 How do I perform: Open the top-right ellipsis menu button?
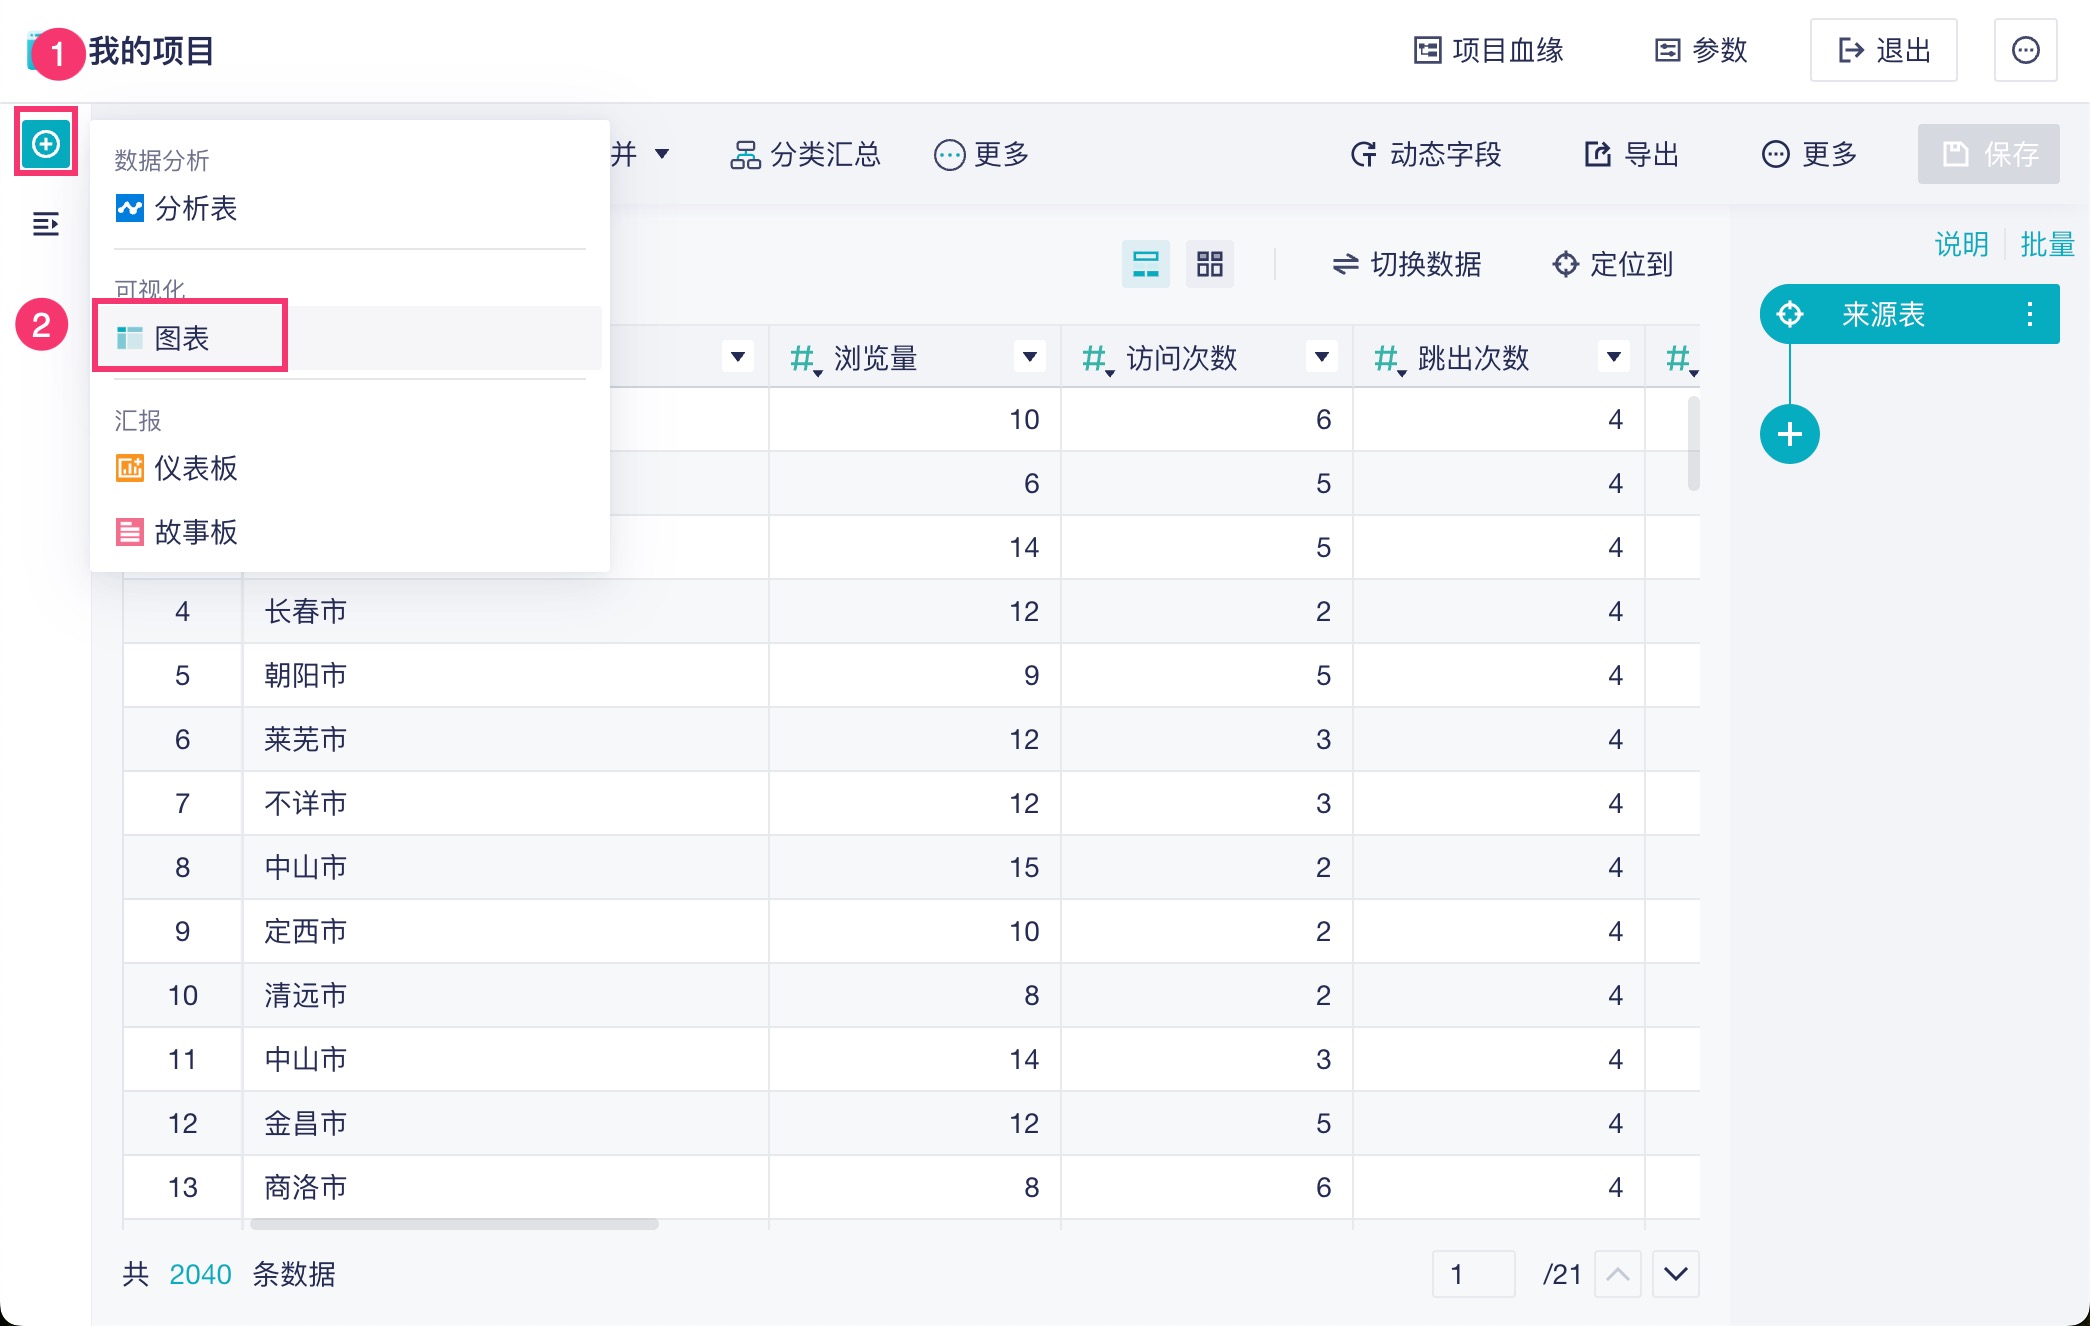click(x=2025, y=50)
